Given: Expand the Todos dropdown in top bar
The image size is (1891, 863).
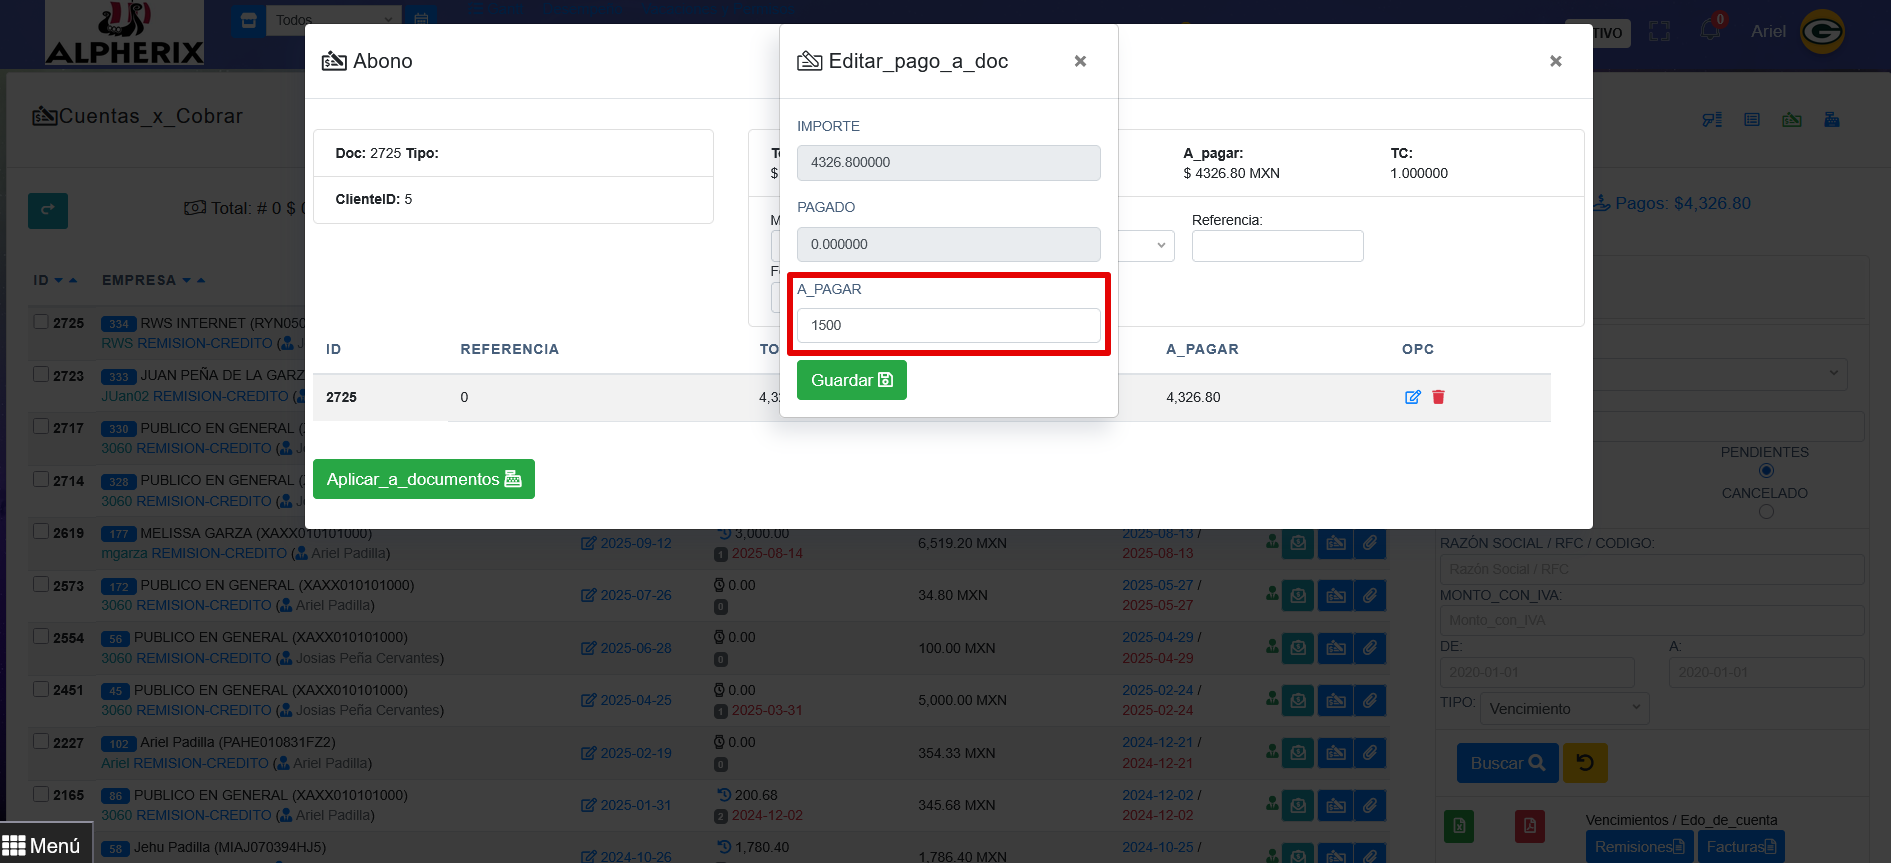Looking at the screenshot, I should [333, 20].
